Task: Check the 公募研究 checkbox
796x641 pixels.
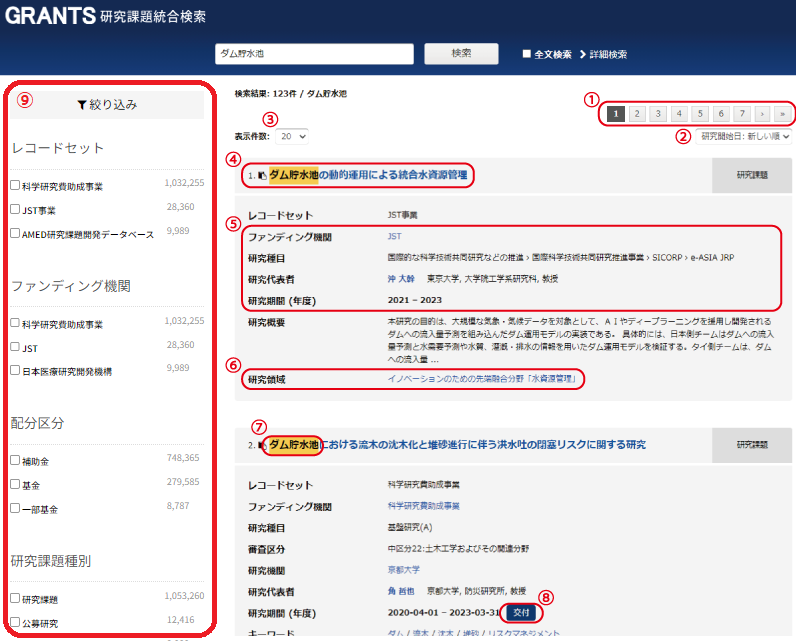Action: coord(15,622)
